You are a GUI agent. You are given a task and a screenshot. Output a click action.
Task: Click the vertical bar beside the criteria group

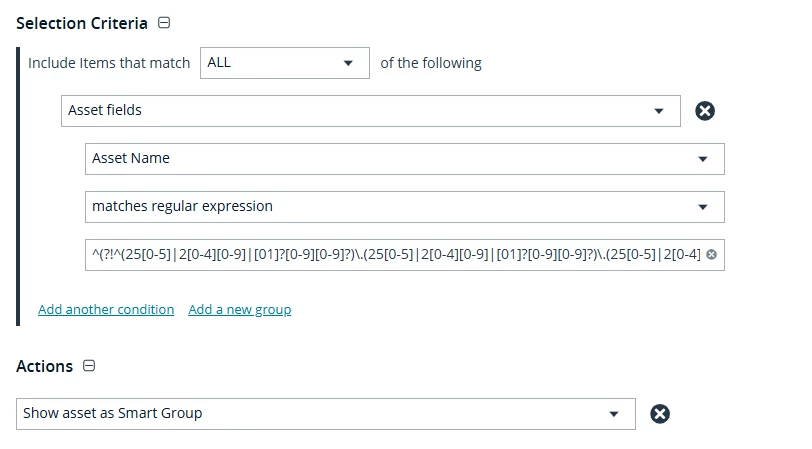click(18, 185)
